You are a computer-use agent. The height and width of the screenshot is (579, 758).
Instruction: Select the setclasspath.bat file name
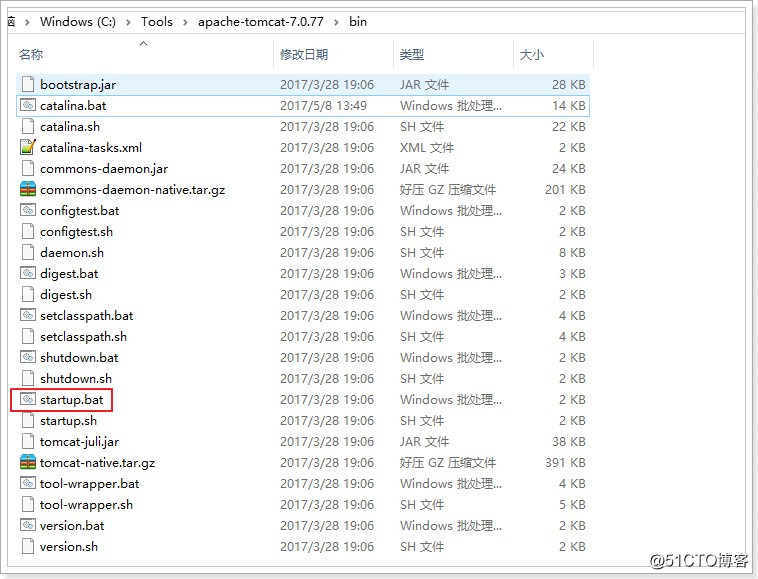(x=87, y=316)
